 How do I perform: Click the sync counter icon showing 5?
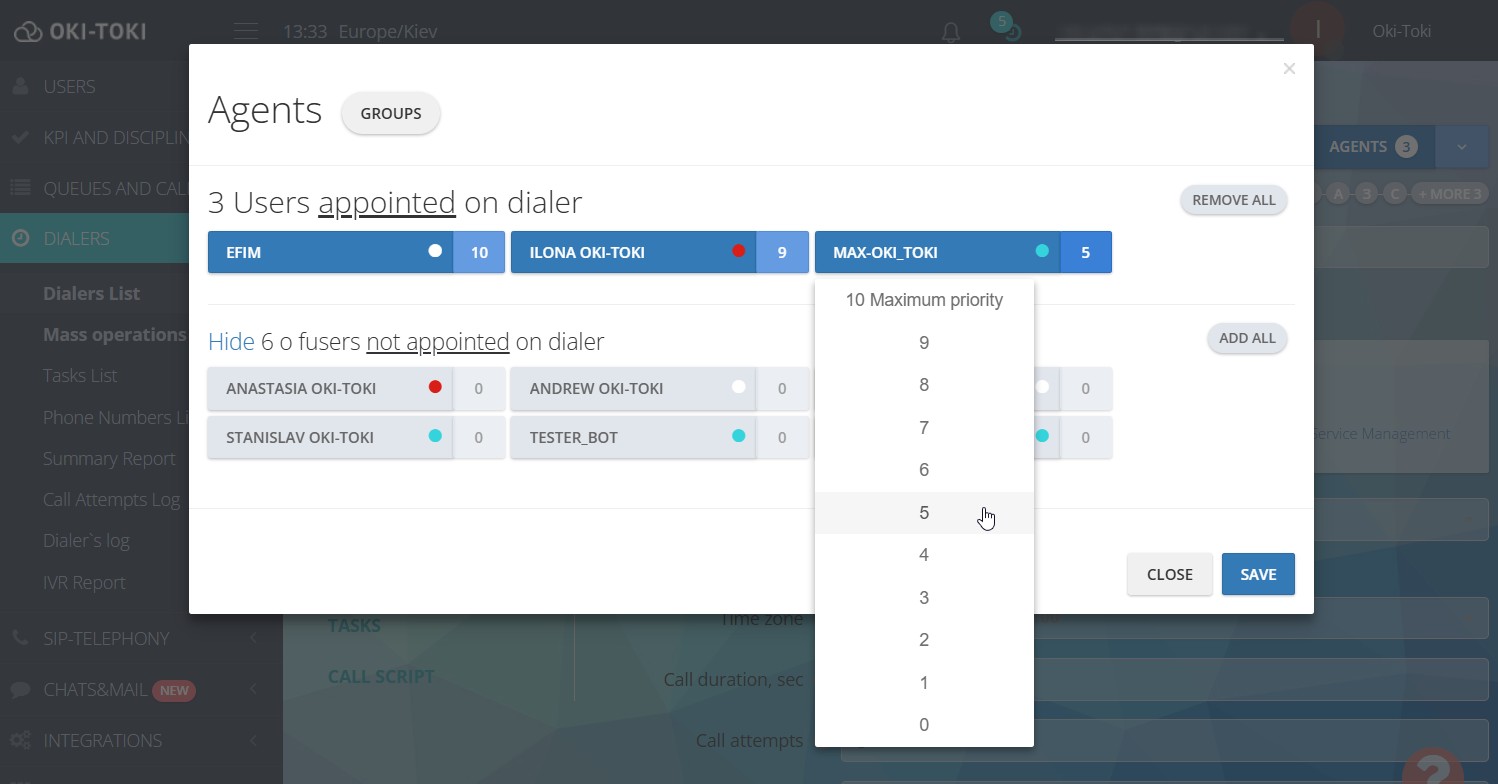(1006, 27)
